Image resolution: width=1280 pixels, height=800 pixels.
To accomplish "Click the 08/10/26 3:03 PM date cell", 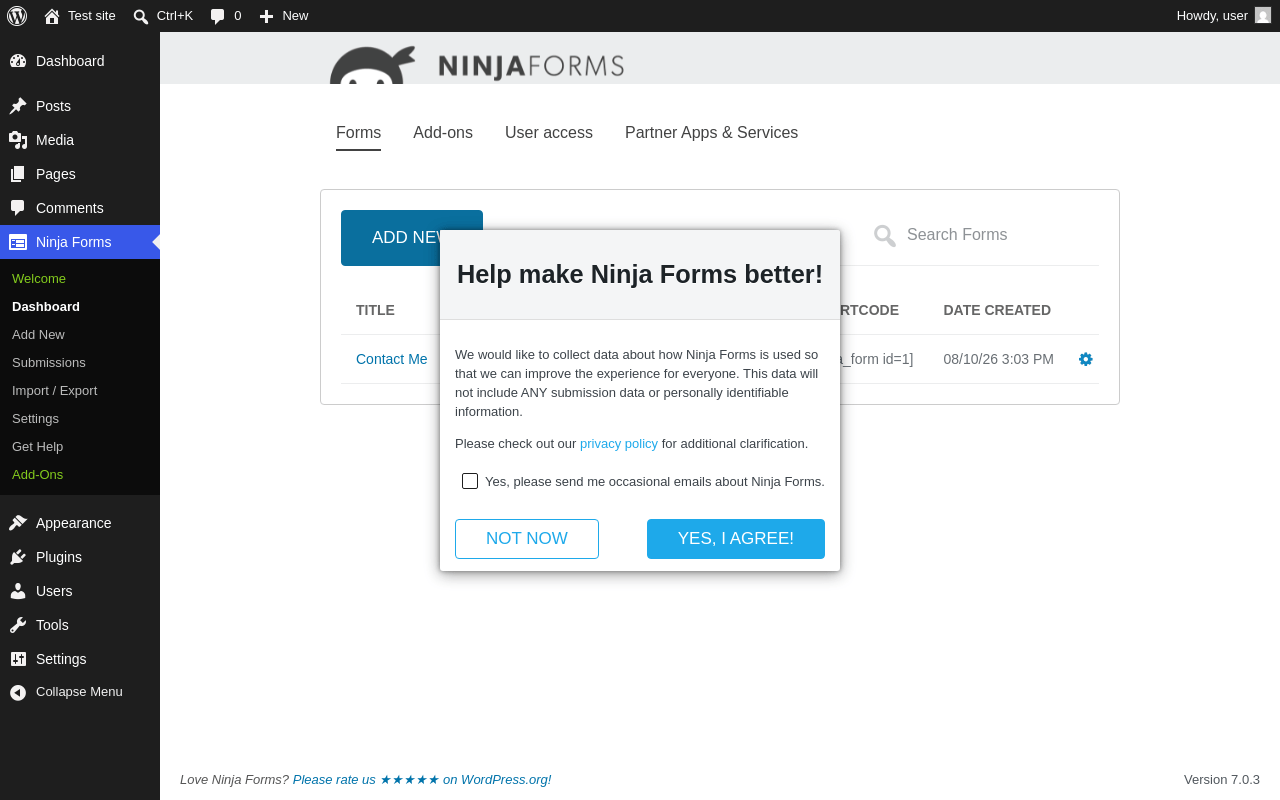I will click(998, 359).
